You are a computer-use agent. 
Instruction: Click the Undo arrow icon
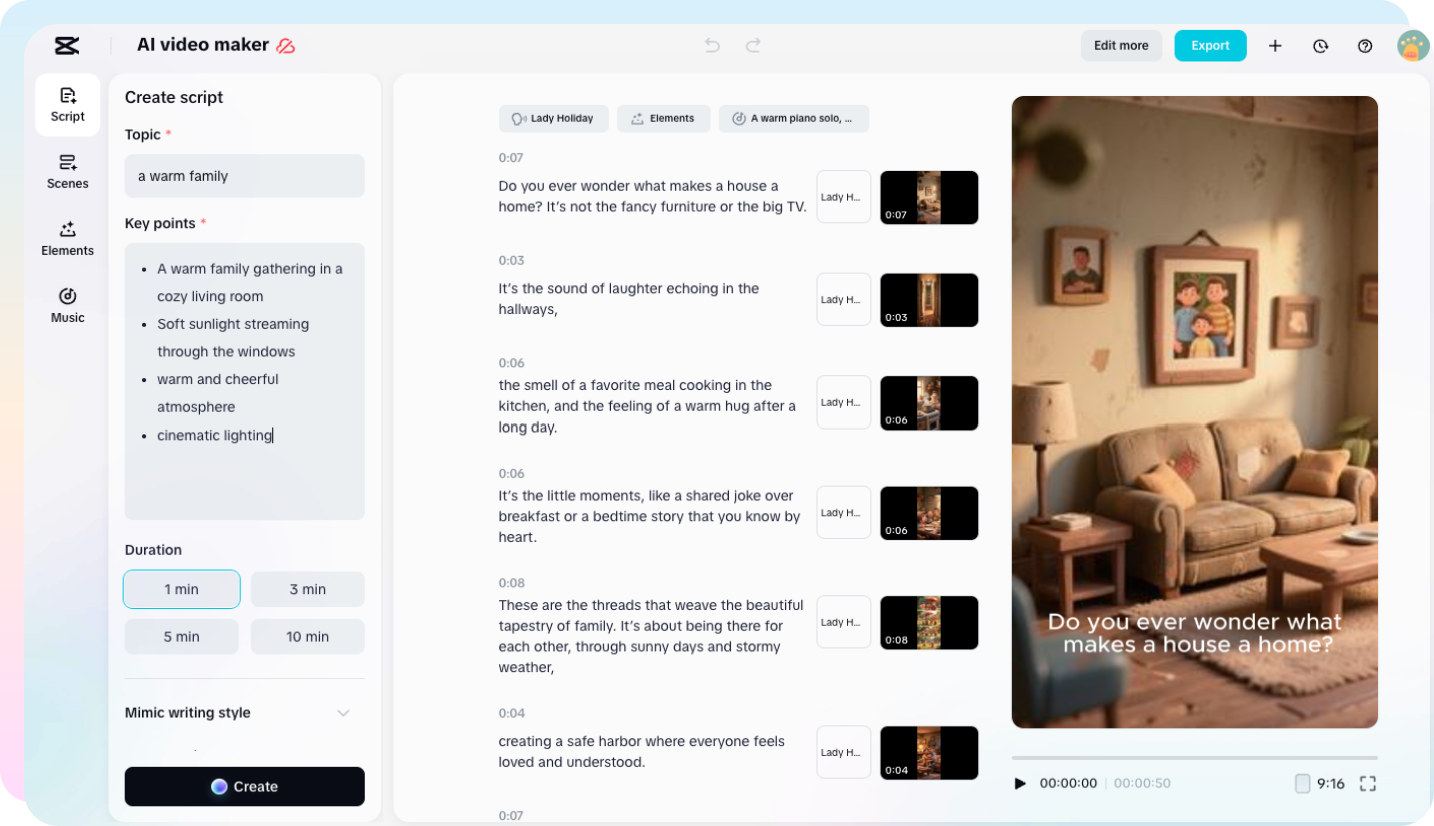(711, 45)
